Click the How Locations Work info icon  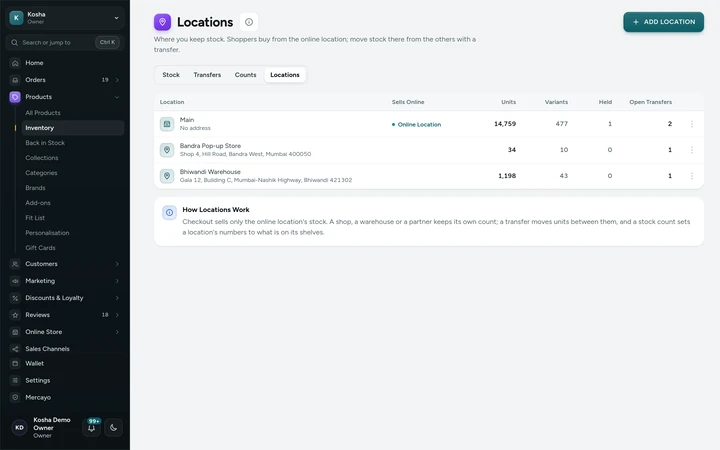pyautogui.click(x=169, y=213)
